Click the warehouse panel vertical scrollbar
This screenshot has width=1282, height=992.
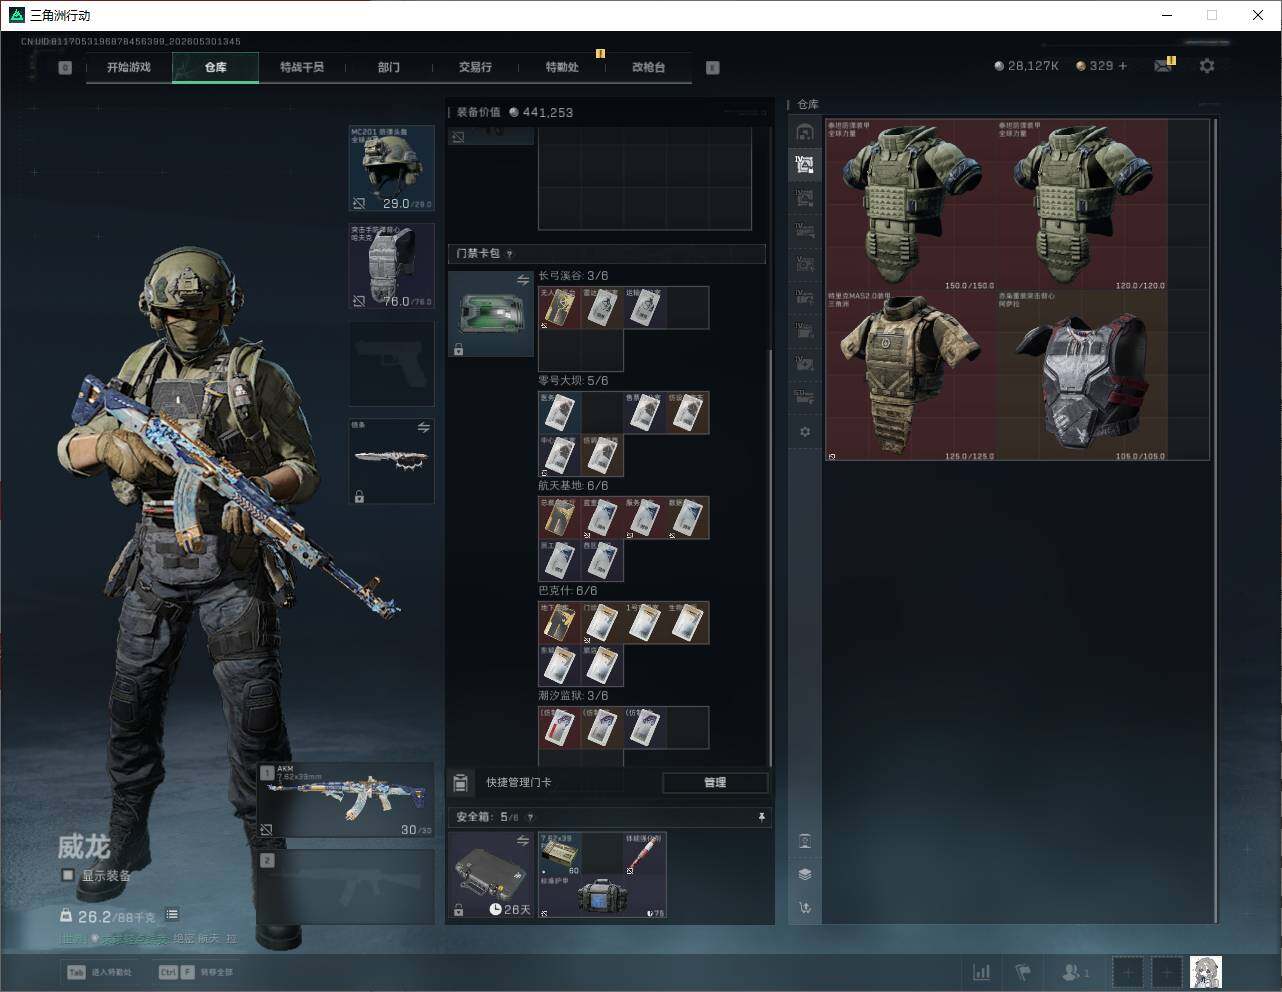coord(1216,520)
